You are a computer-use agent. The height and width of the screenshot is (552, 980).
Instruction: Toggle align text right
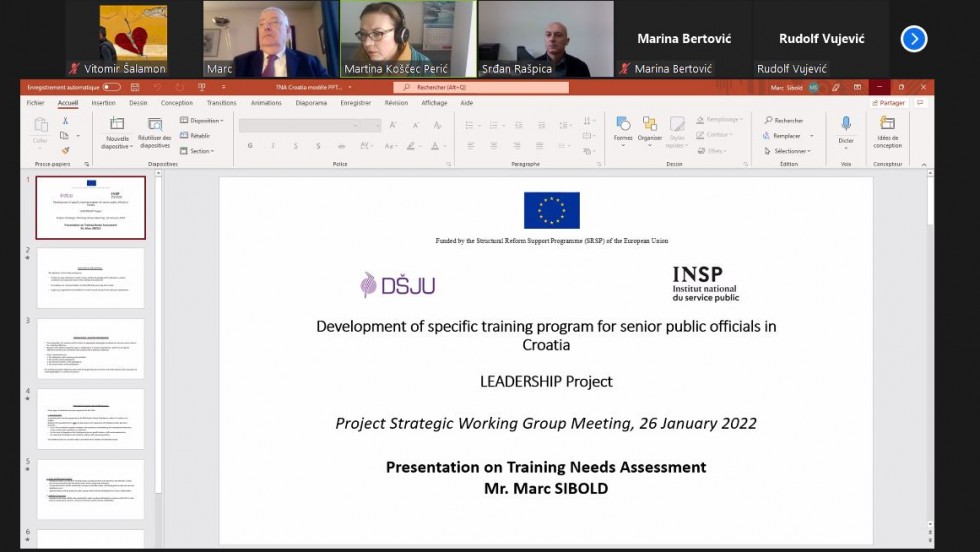coord(516,146)
